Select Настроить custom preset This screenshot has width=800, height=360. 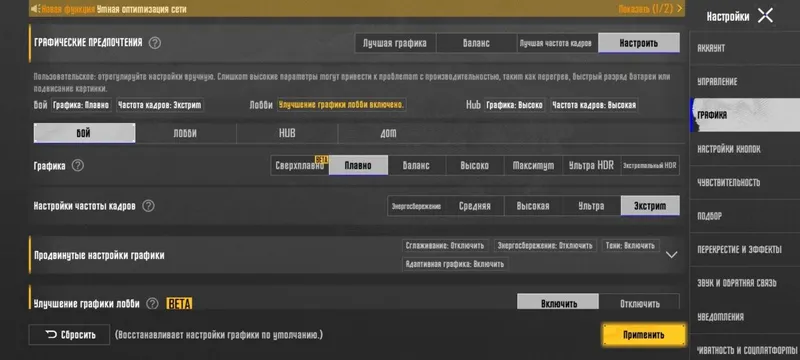(639, 43)
